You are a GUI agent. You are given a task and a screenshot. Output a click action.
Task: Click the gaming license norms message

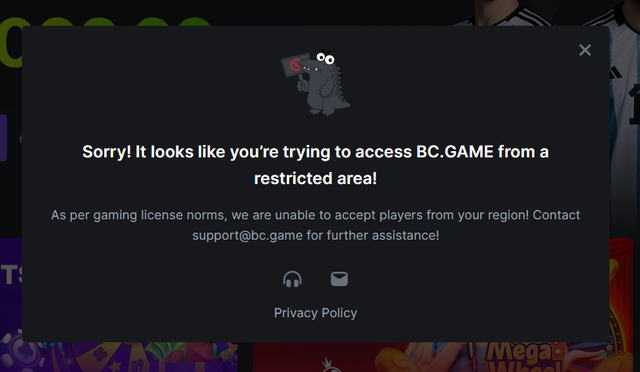316,225
